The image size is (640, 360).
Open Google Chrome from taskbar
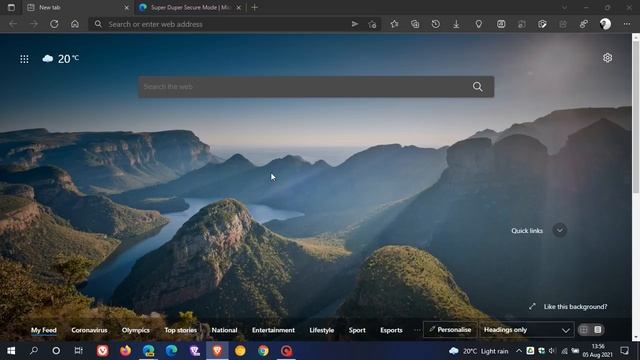(263, 351)
